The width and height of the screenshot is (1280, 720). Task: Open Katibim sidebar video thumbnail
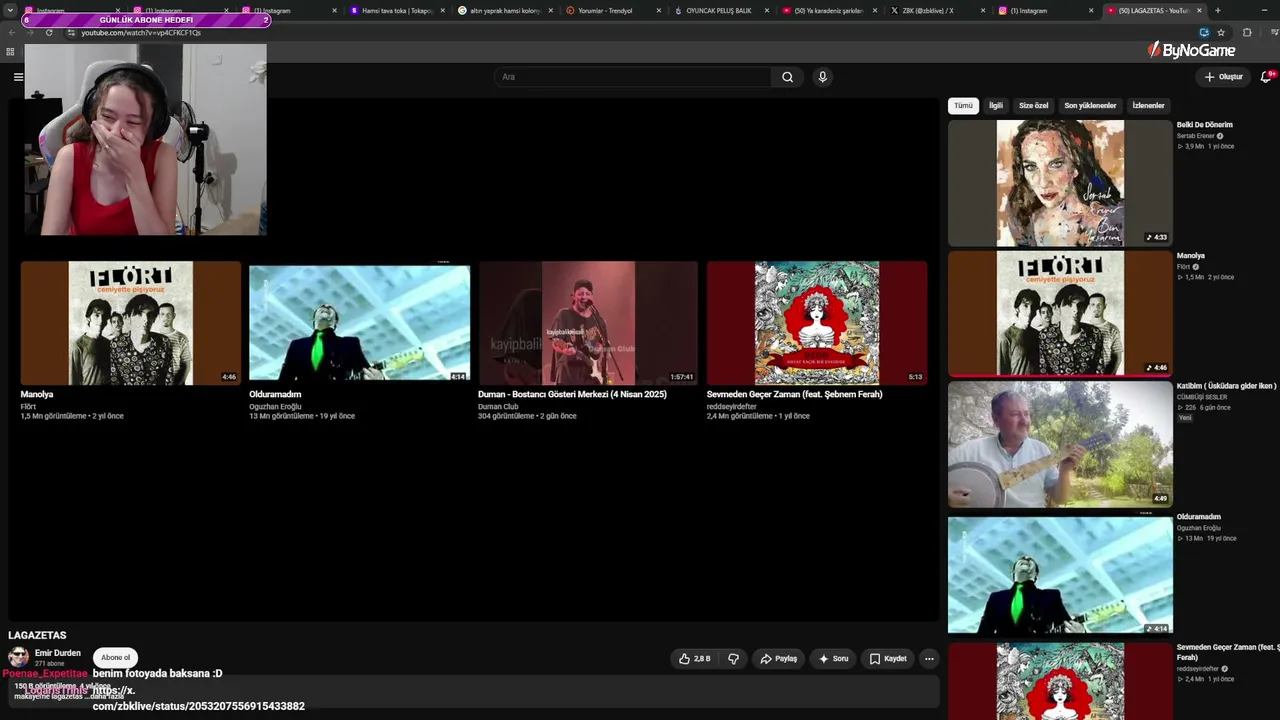click(x=1060, y=444)
